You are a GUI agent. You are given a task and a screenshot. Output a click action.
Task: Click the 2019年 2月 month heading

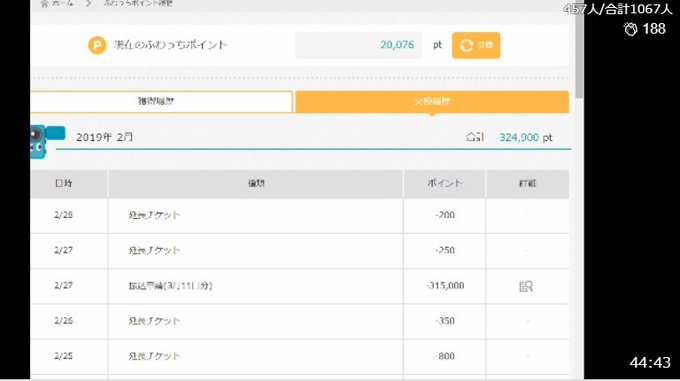tap(105, 137)
